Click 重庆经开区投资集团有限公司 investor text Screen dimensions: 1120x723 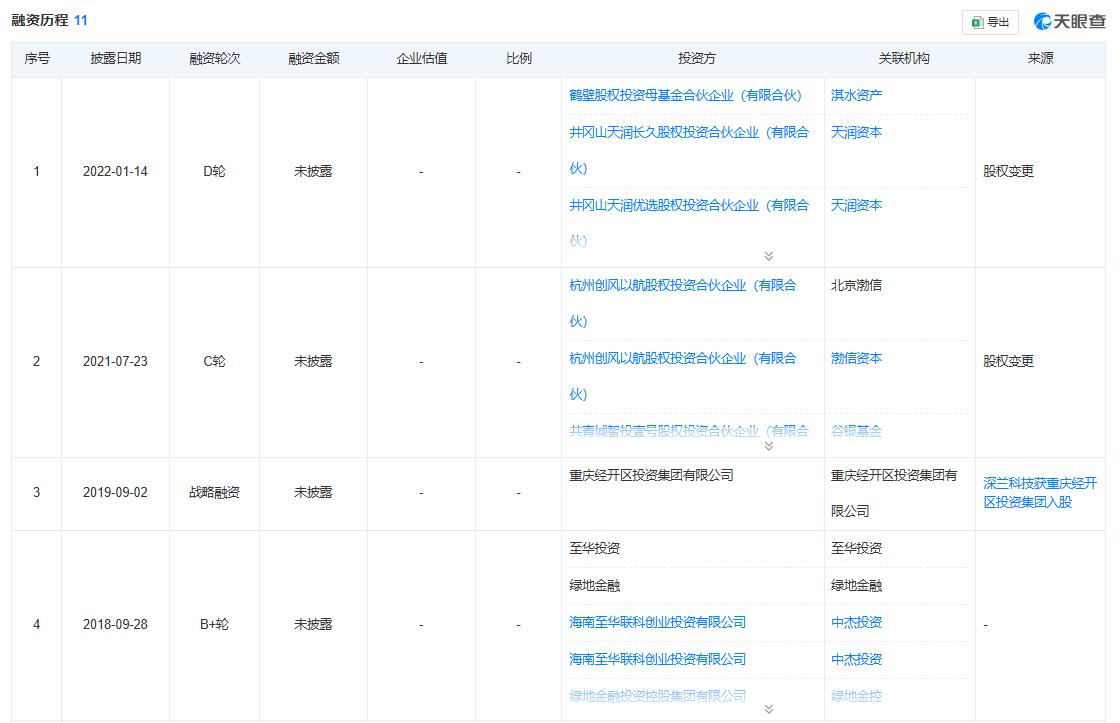point(651,475)
